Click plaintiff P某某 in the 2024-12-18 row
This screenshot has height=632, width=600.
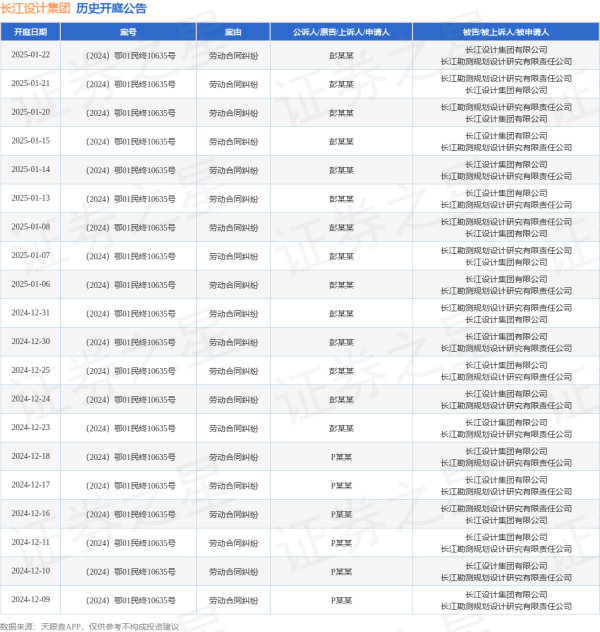[341, 457]
